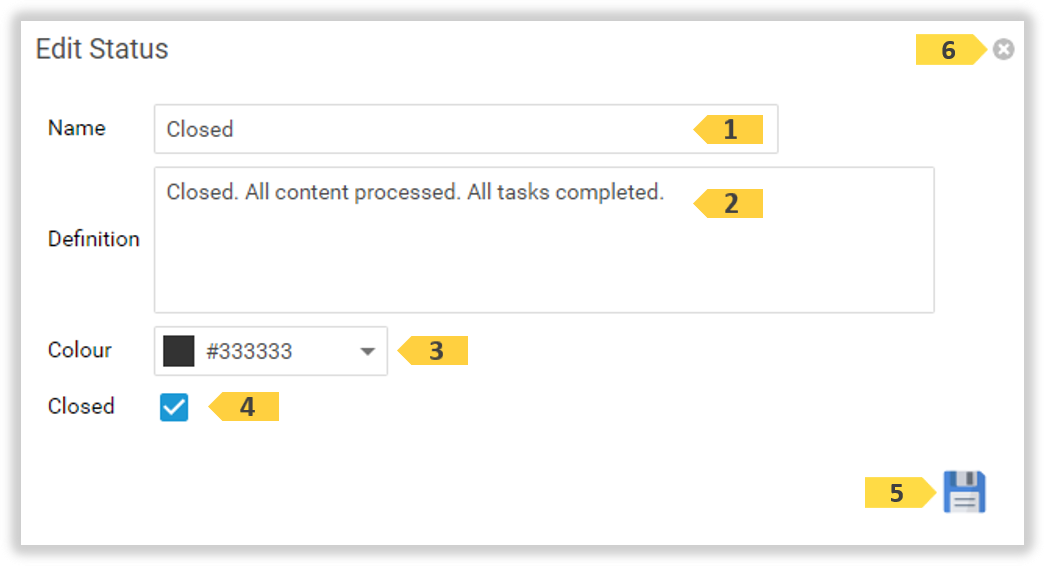Click the floppy disk save icon

[x=964, y=492]
